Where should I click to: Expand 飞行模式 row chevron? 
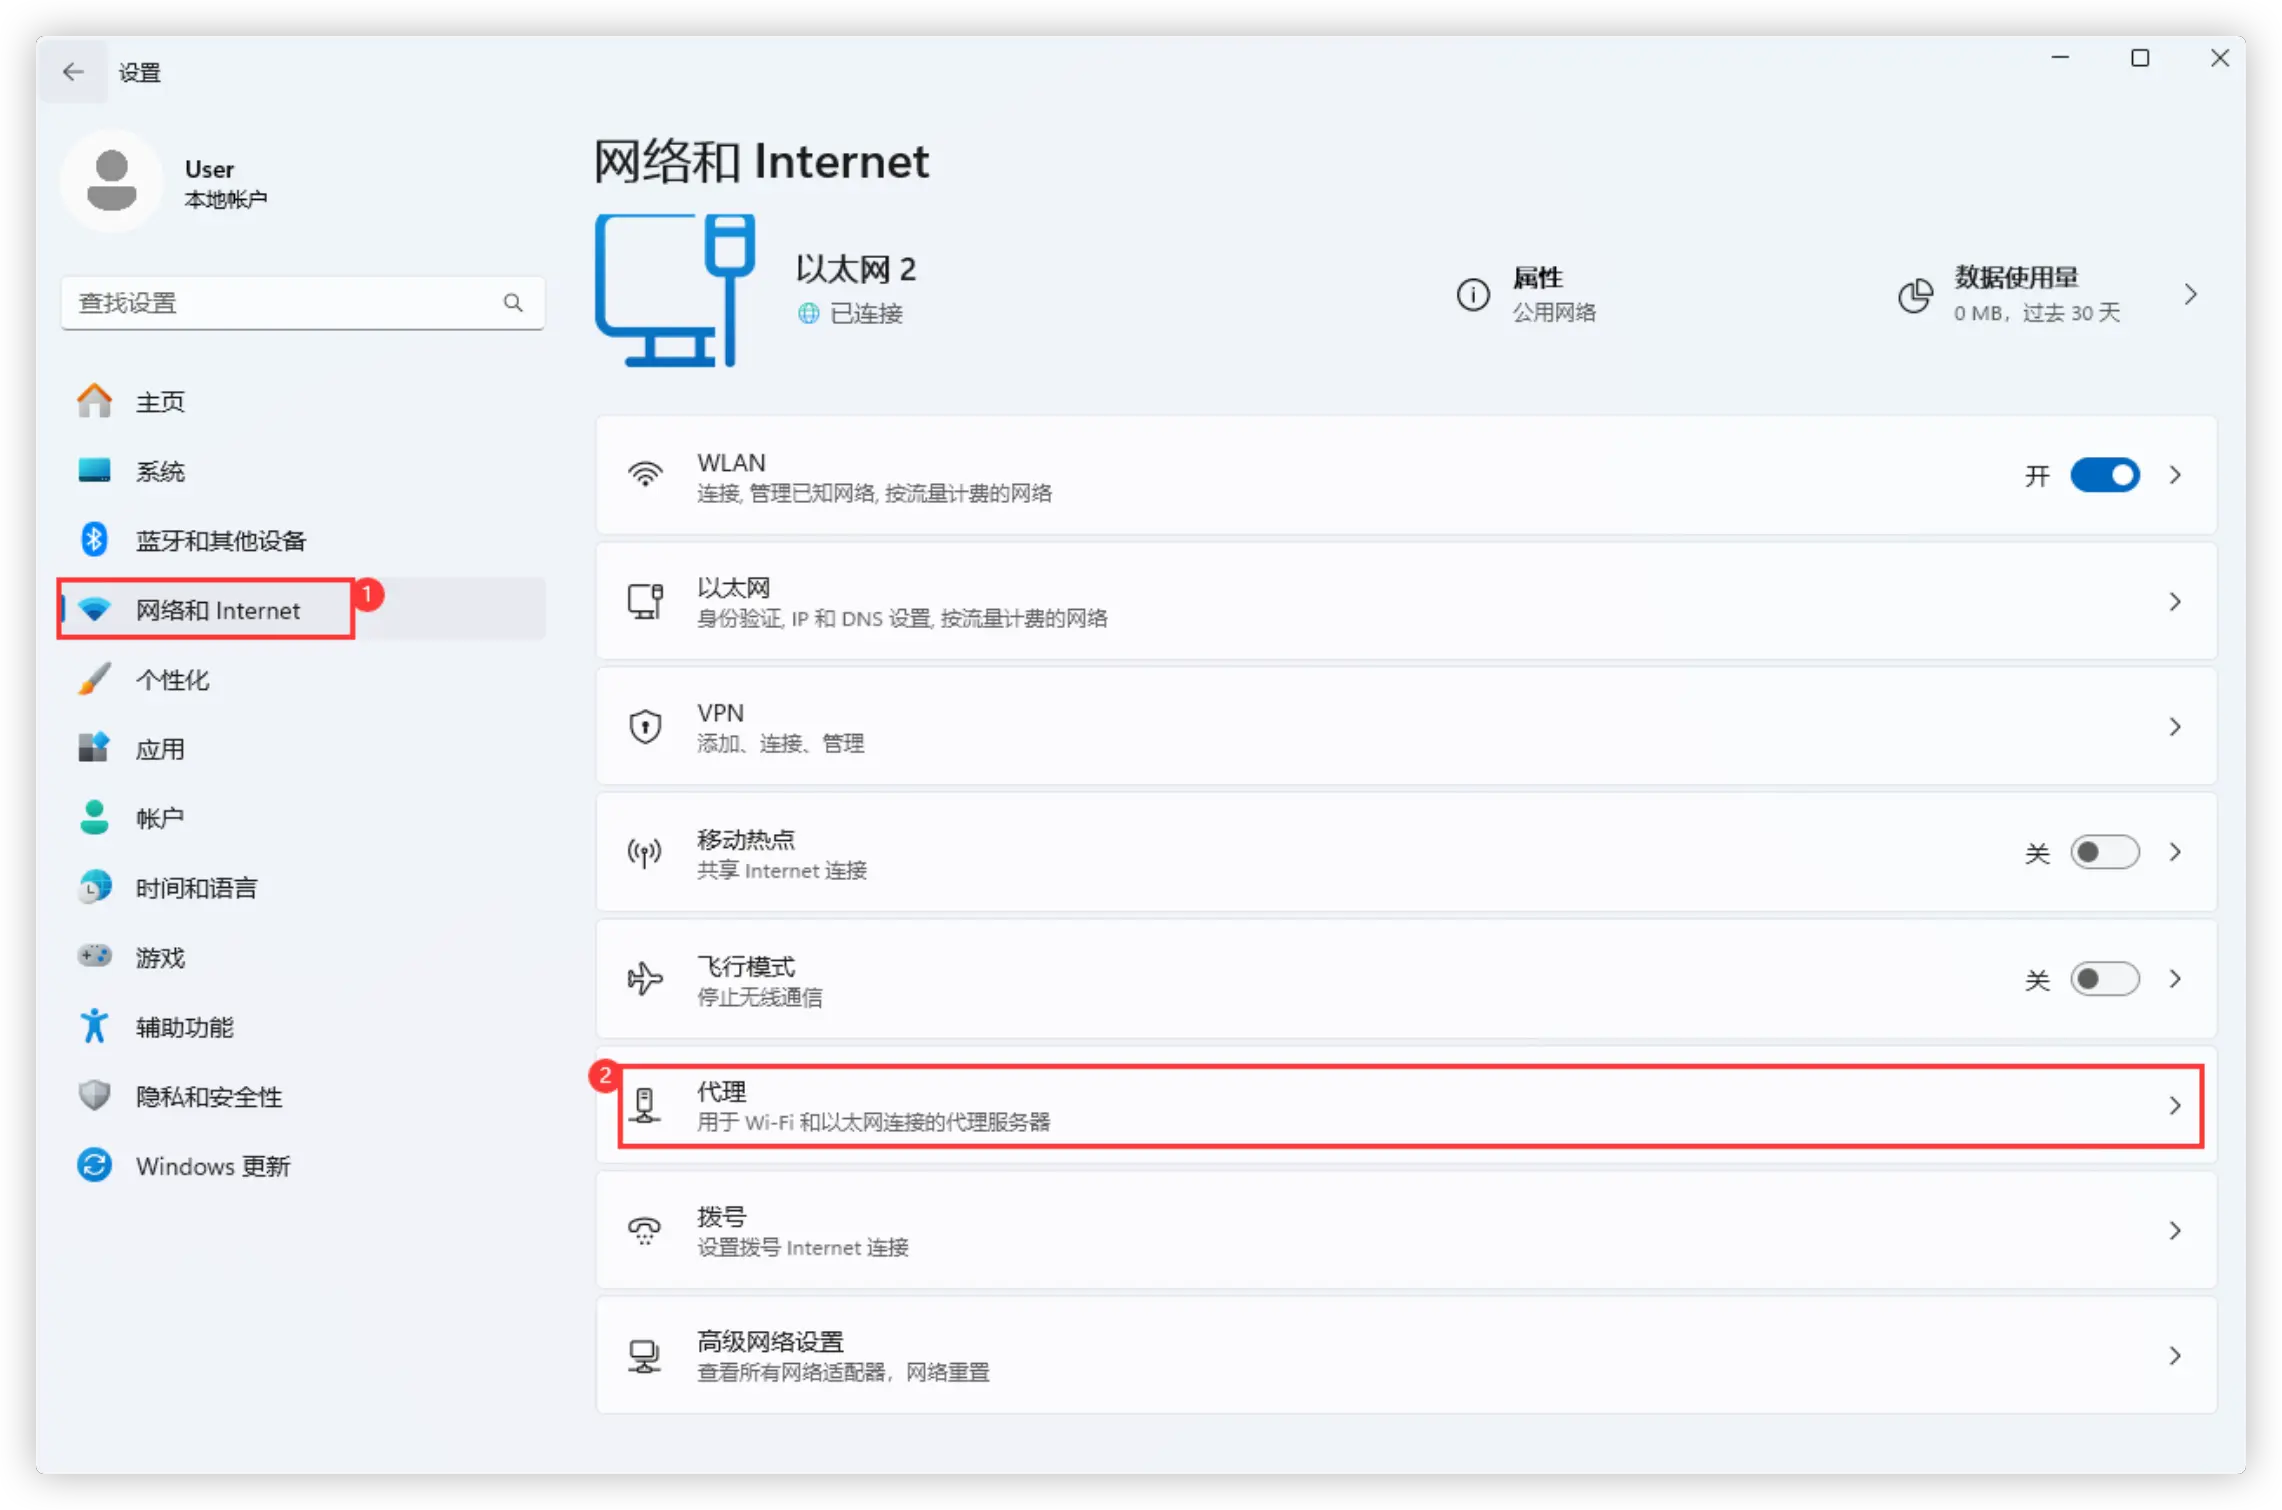[2175, 978]
